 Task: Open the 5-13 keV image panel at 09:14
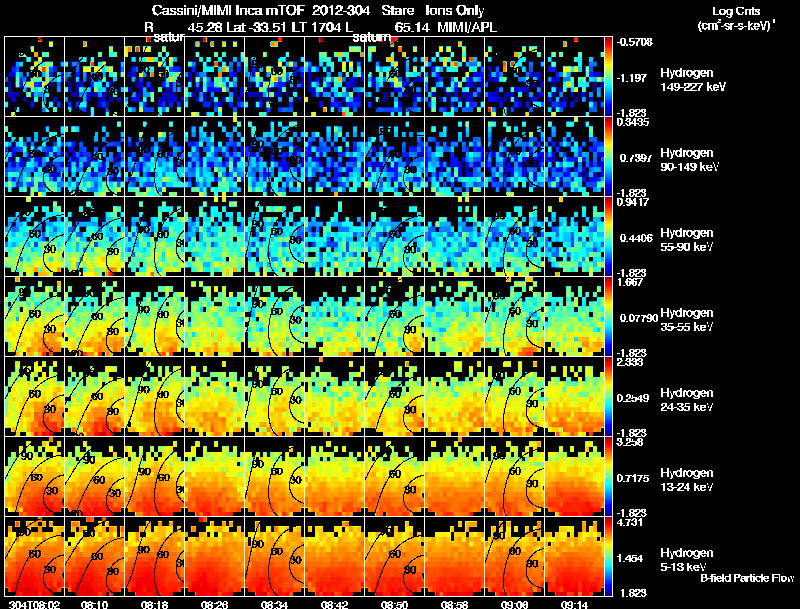tap(574, 557)
